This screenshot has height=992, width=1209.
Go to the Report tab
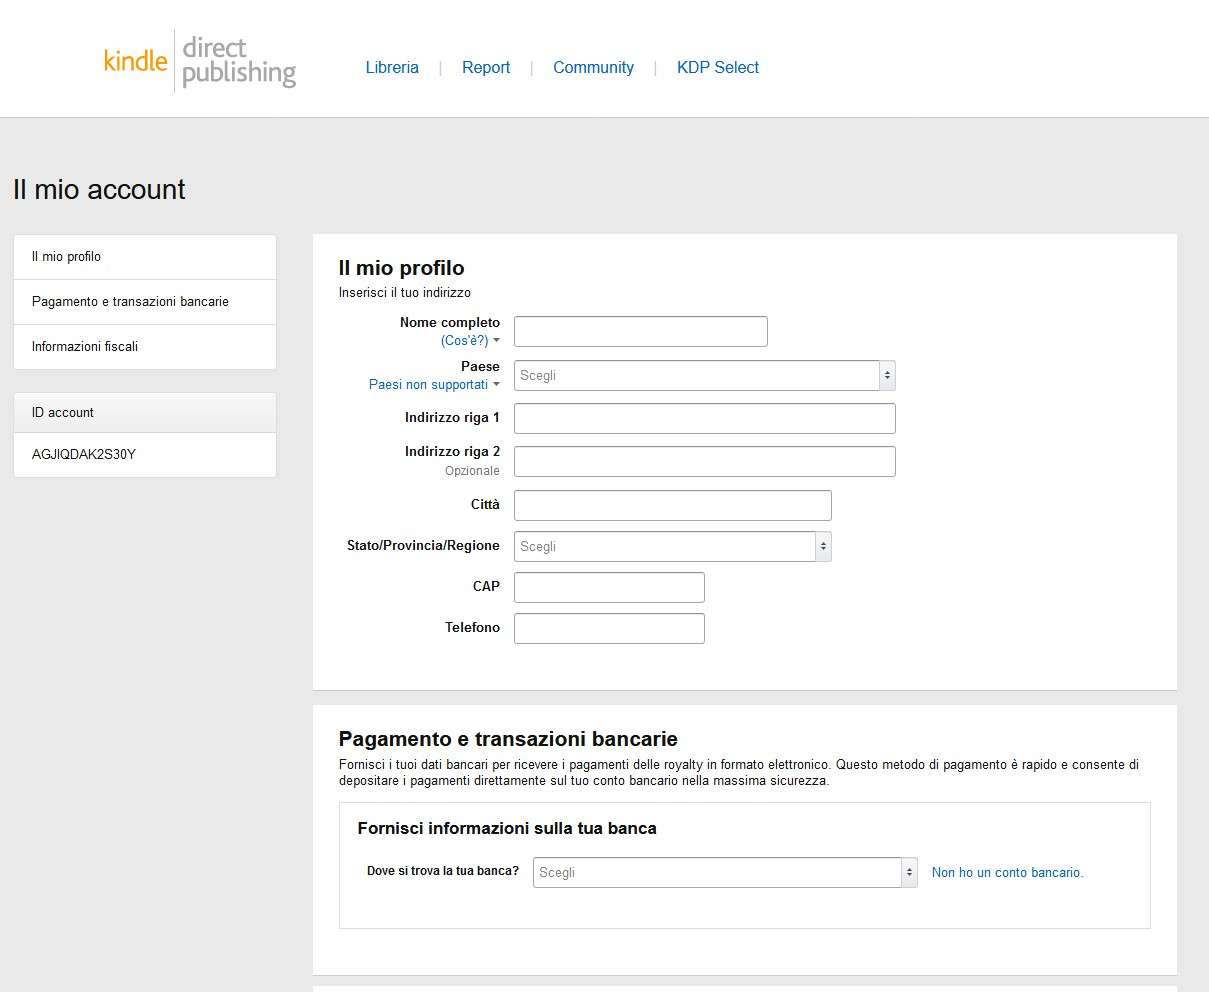486,67
